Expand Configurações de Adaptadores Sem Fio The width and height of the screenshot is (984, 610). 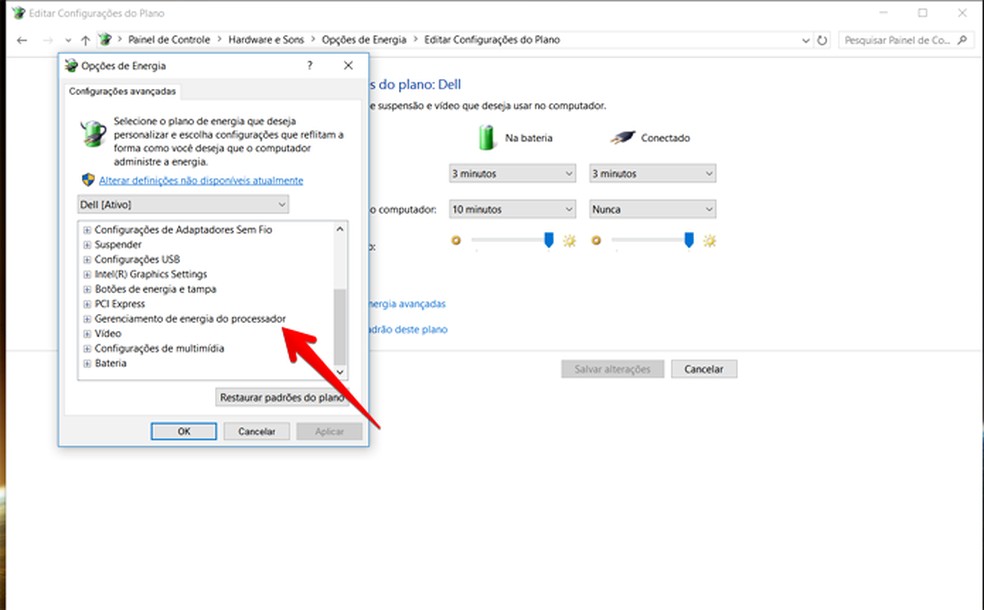point(87,230)
